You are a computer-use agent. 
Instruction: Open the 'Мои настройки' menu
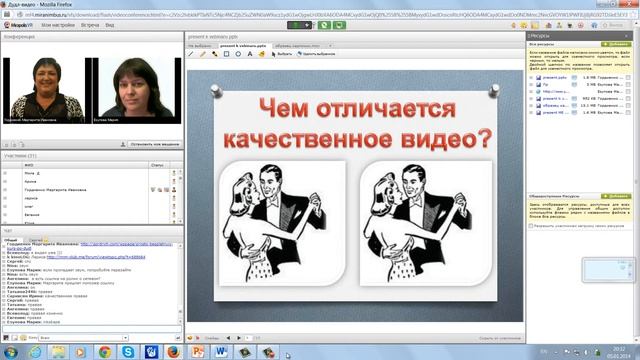pos(58,25)
